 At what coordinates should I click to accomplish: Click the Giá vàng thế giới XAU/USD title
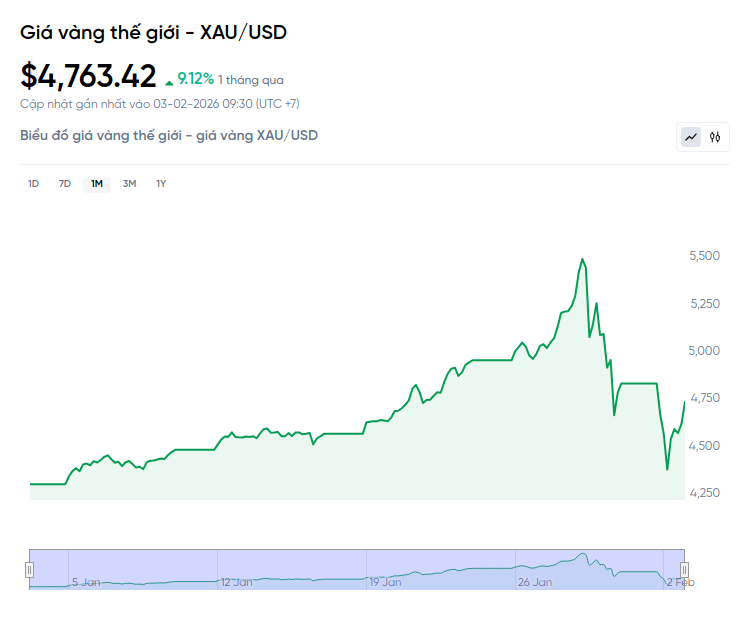point(153,32)
